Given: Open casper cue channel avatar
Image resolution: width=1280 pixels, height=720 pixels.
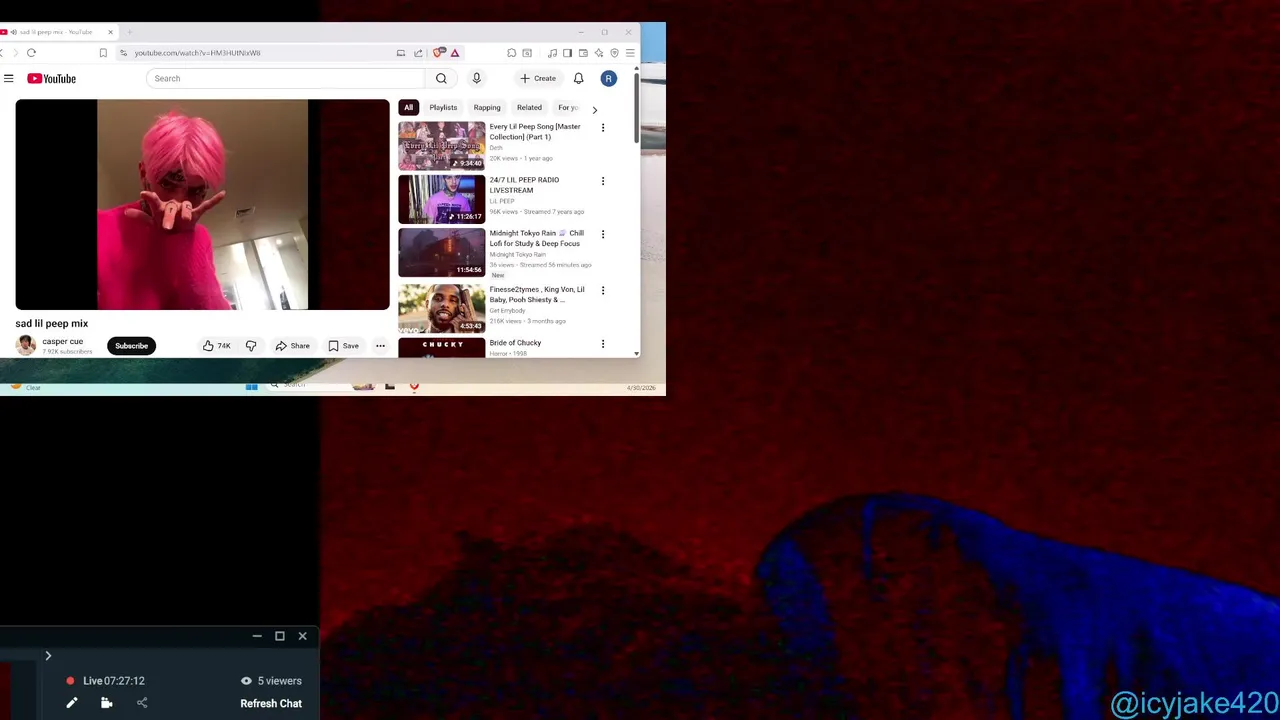Looking at the screenshot, I should 26,346.
